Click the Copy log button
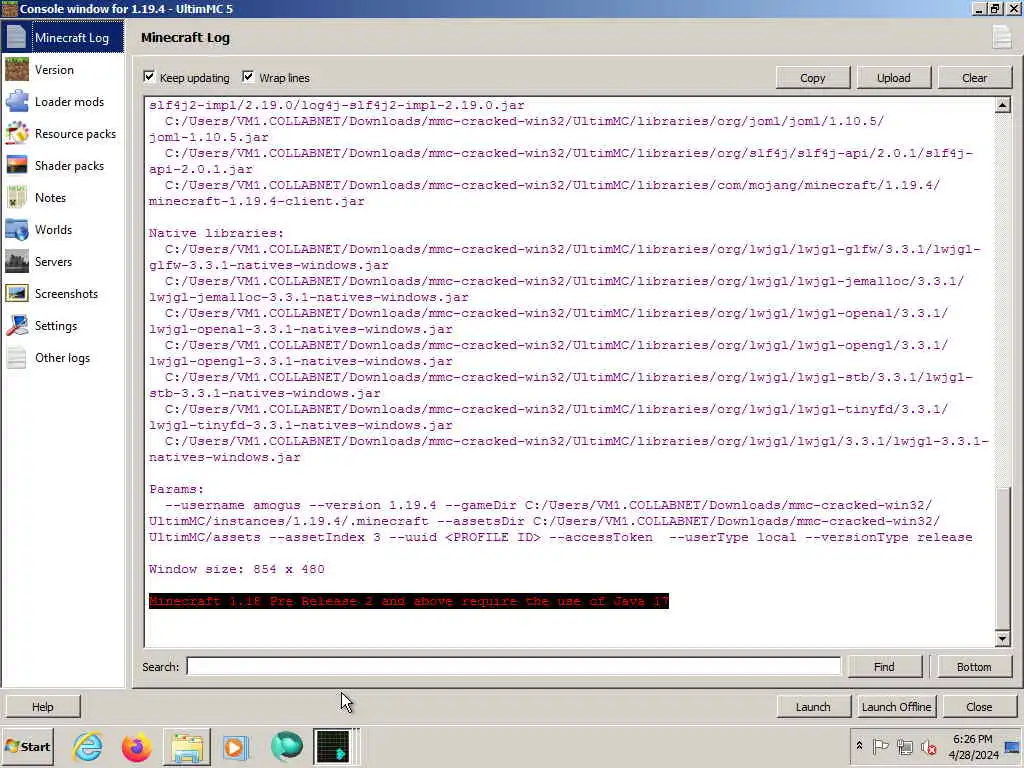The image size is (1024, 768). tap(812, 78)
